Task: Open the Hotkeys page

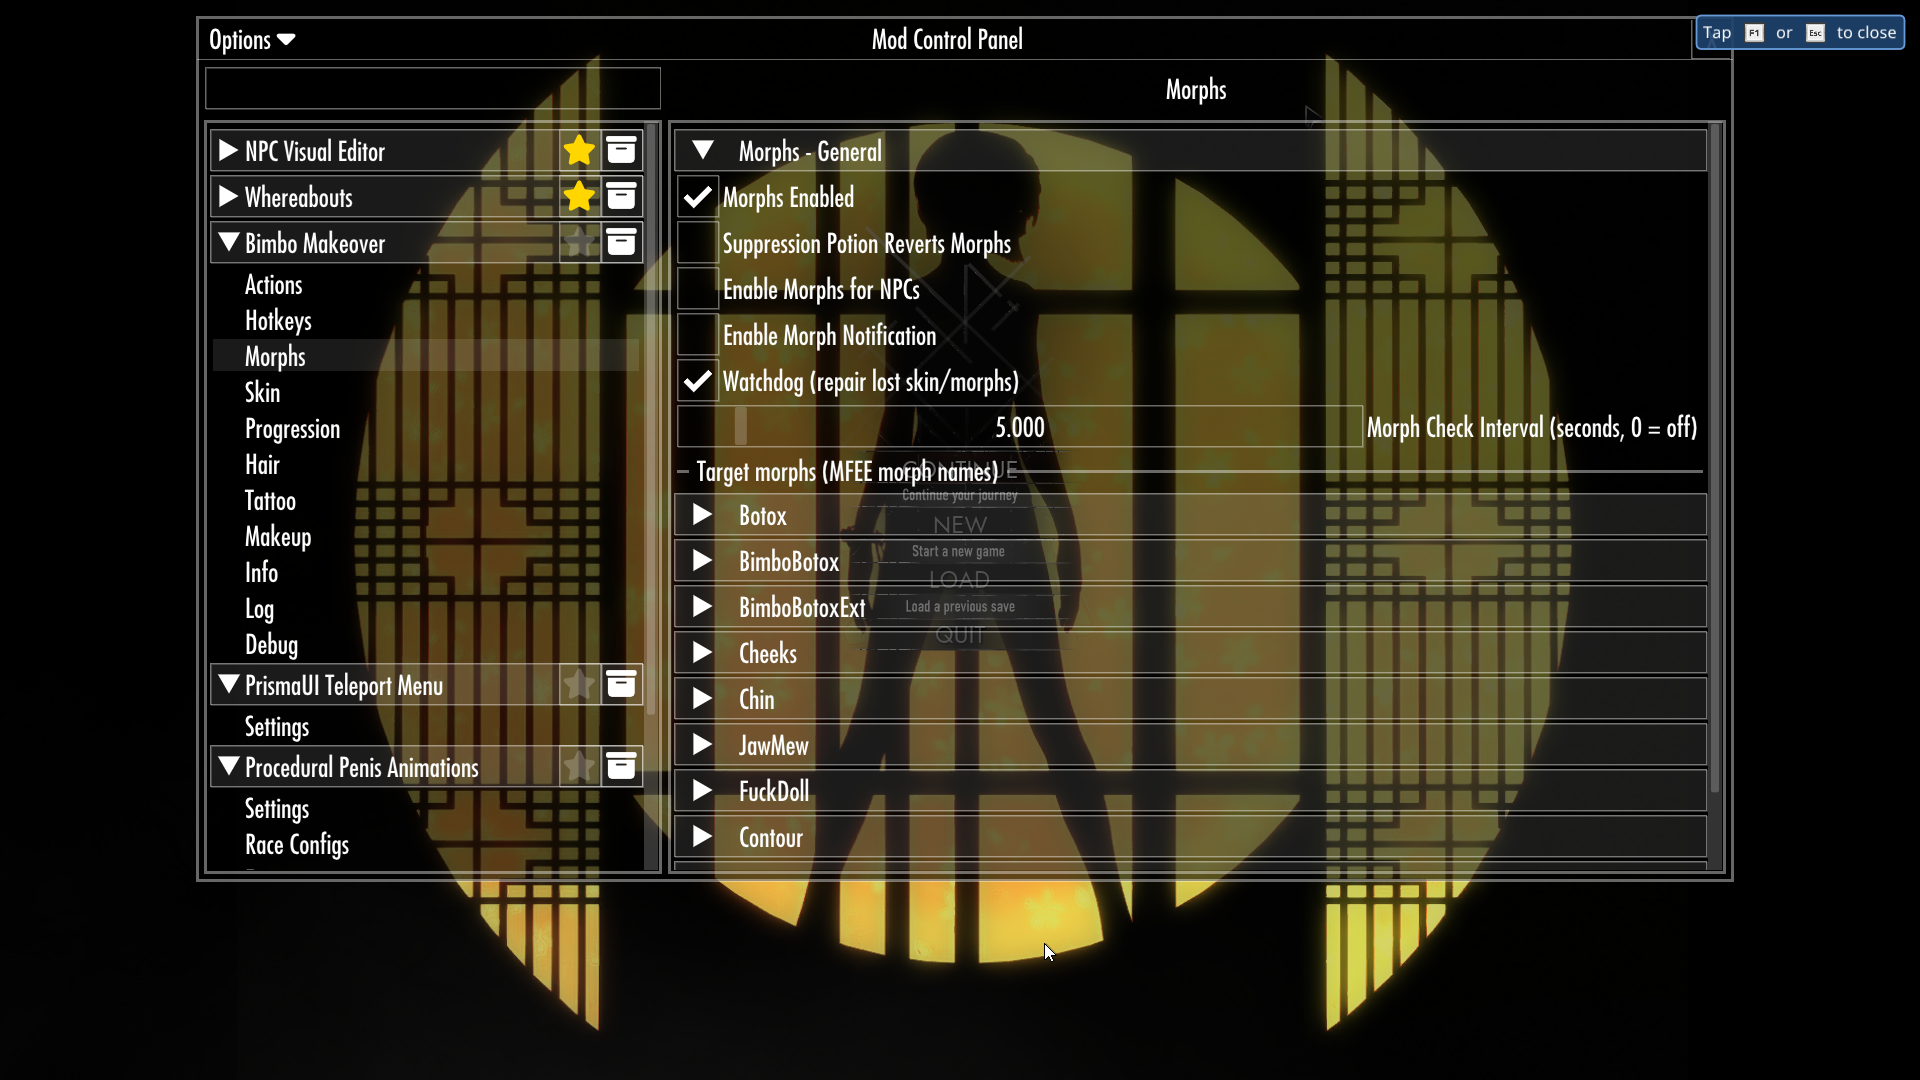Action: coord(278,321)
